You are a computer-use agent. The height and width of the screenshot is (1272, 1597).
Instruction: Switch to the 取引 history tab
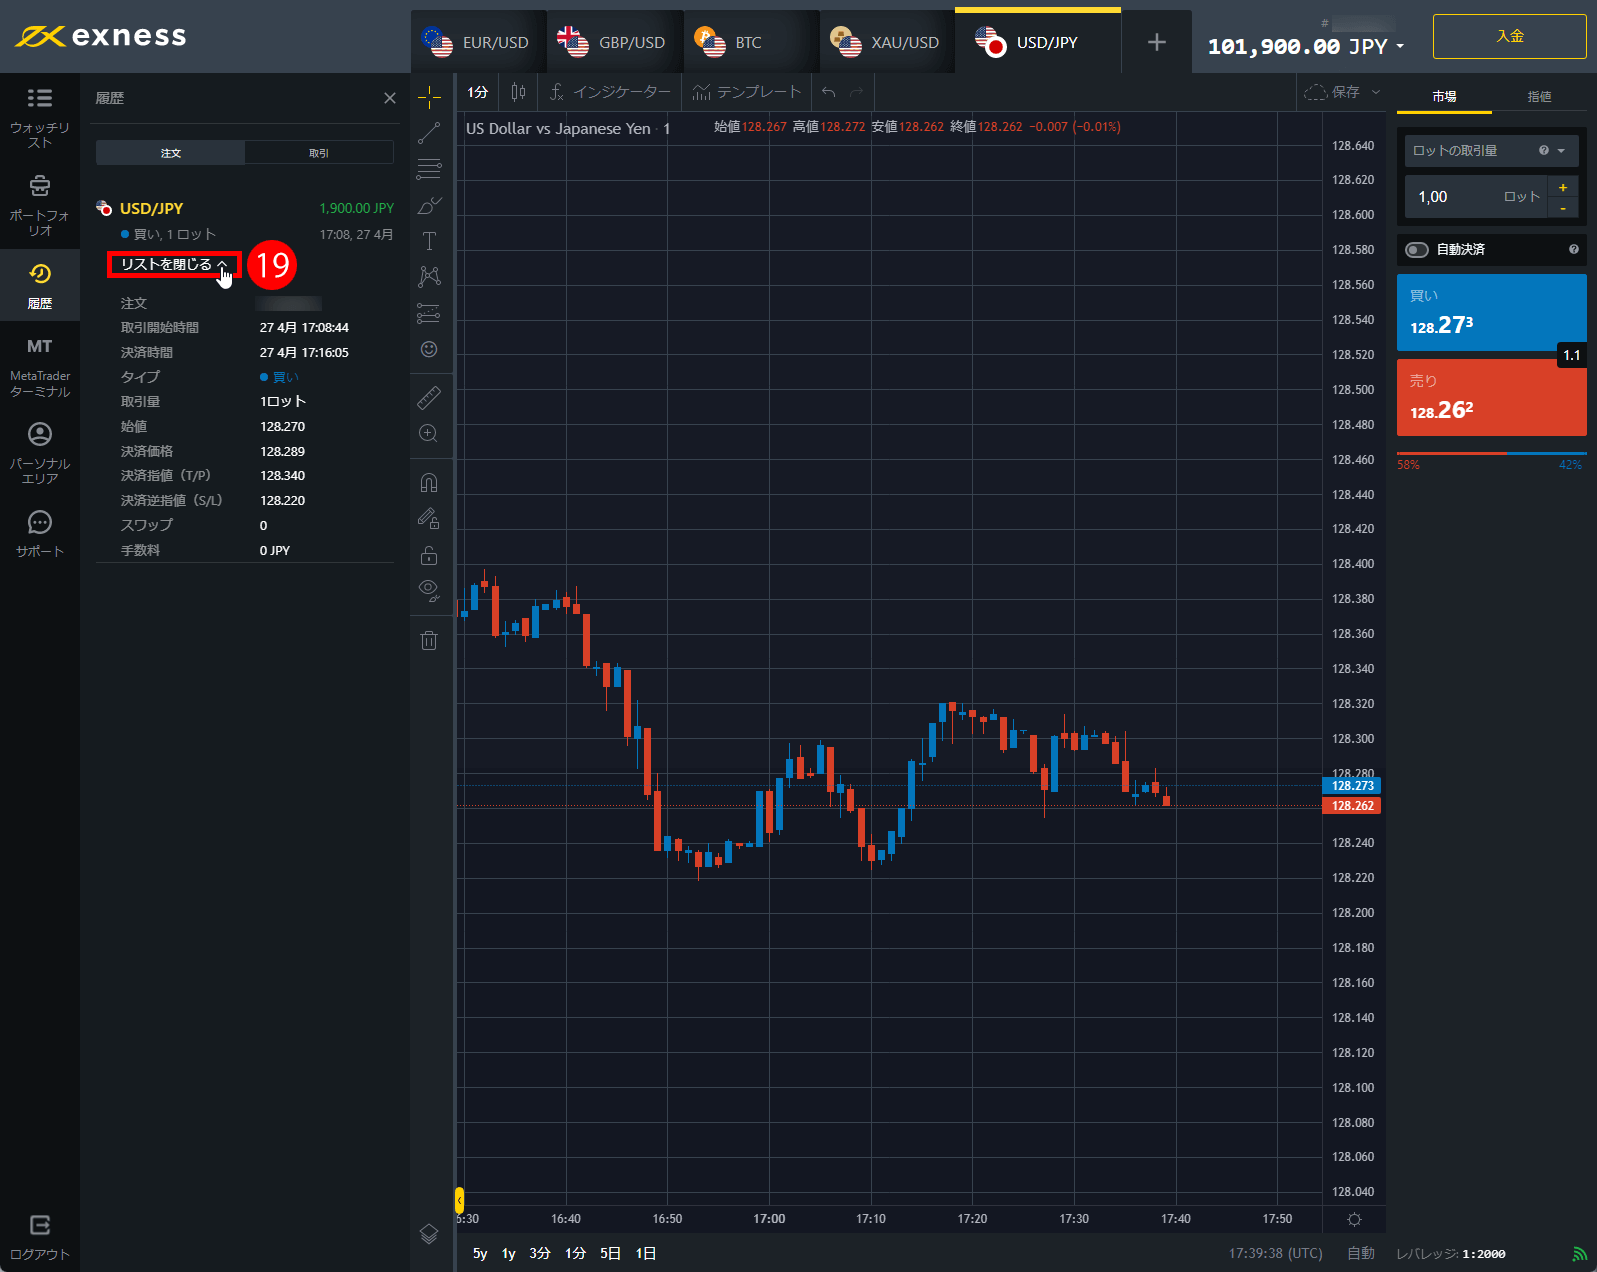click(x=319, y=153)
